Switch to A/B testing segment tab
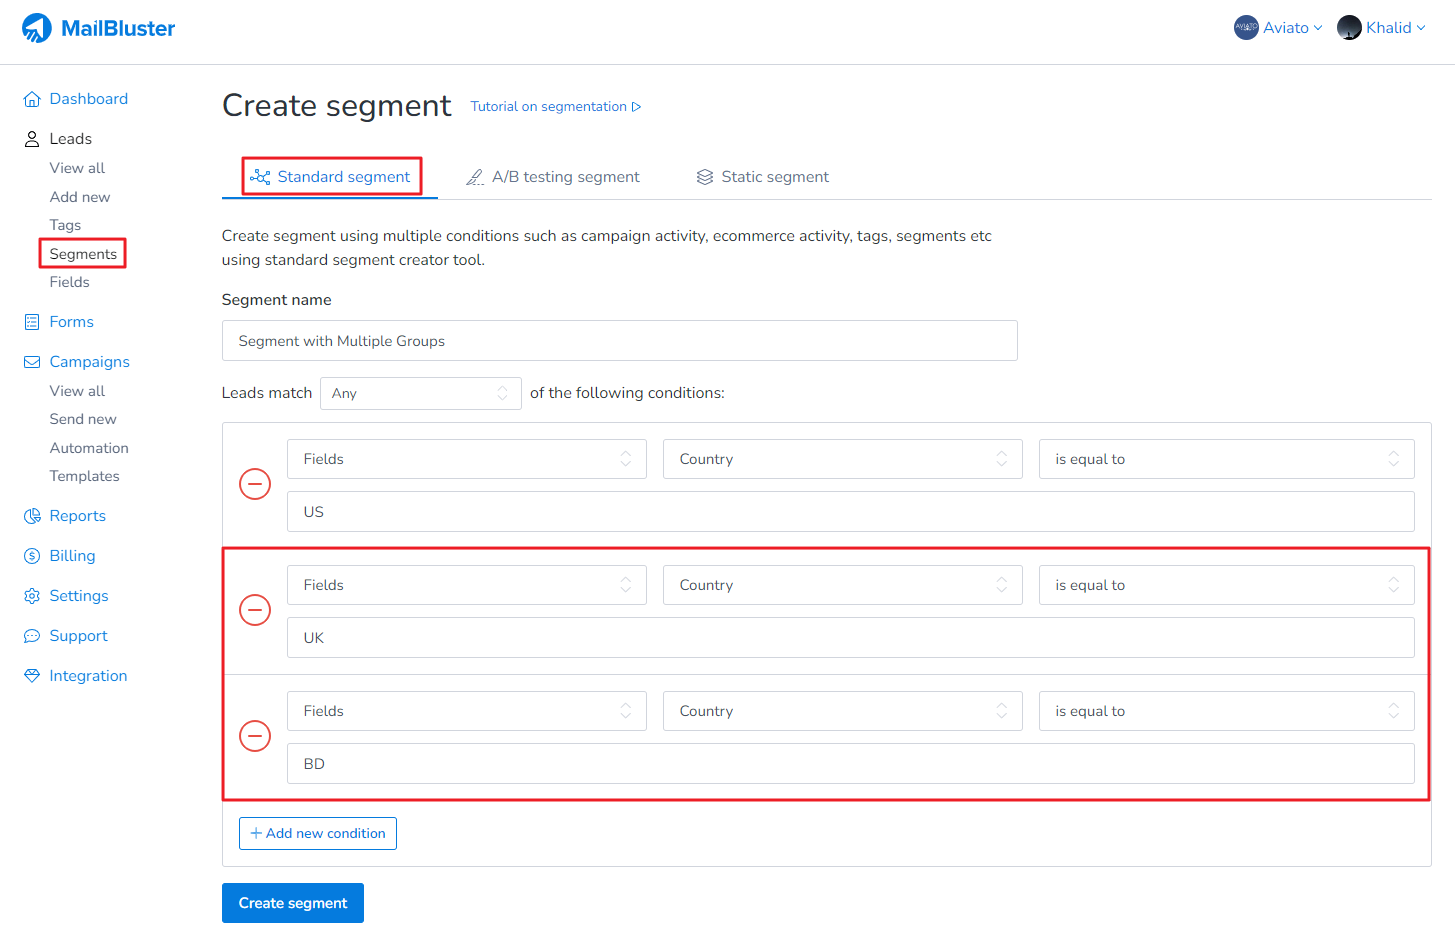Viewport: 1455px width, 938px height. click(553, 177)
